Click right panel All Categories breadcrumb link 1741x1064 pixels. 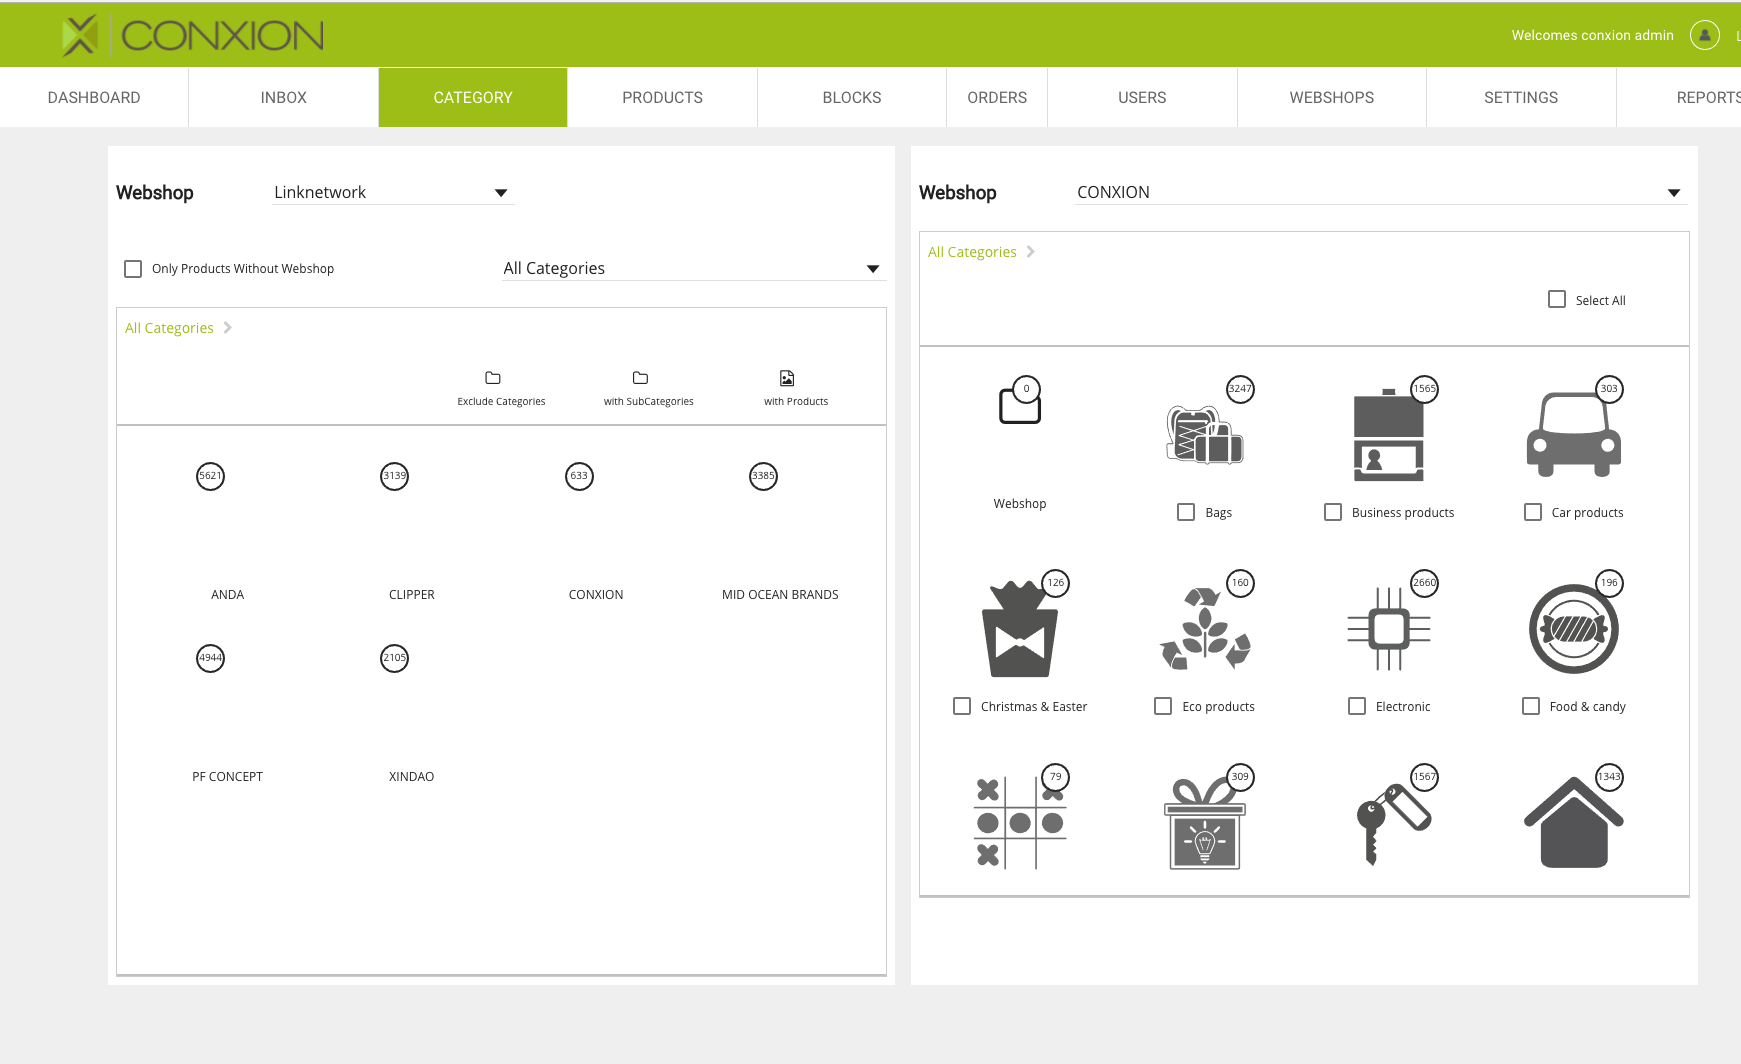(972, 252)
